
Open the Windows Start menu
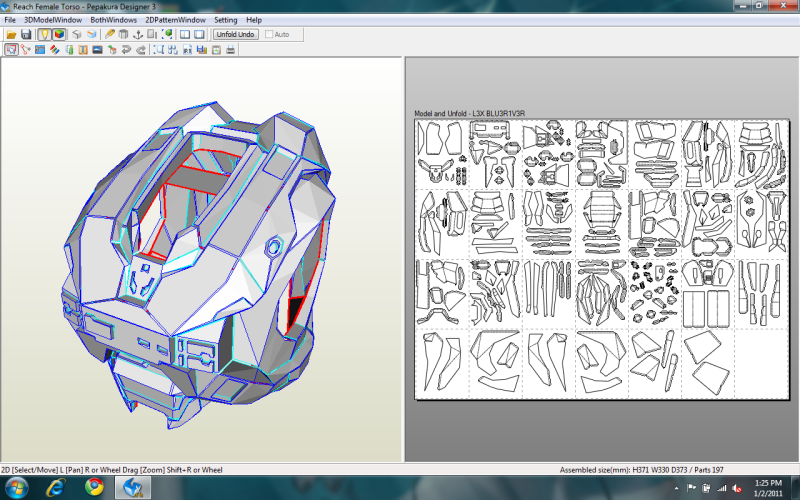[x=16, y=488]
